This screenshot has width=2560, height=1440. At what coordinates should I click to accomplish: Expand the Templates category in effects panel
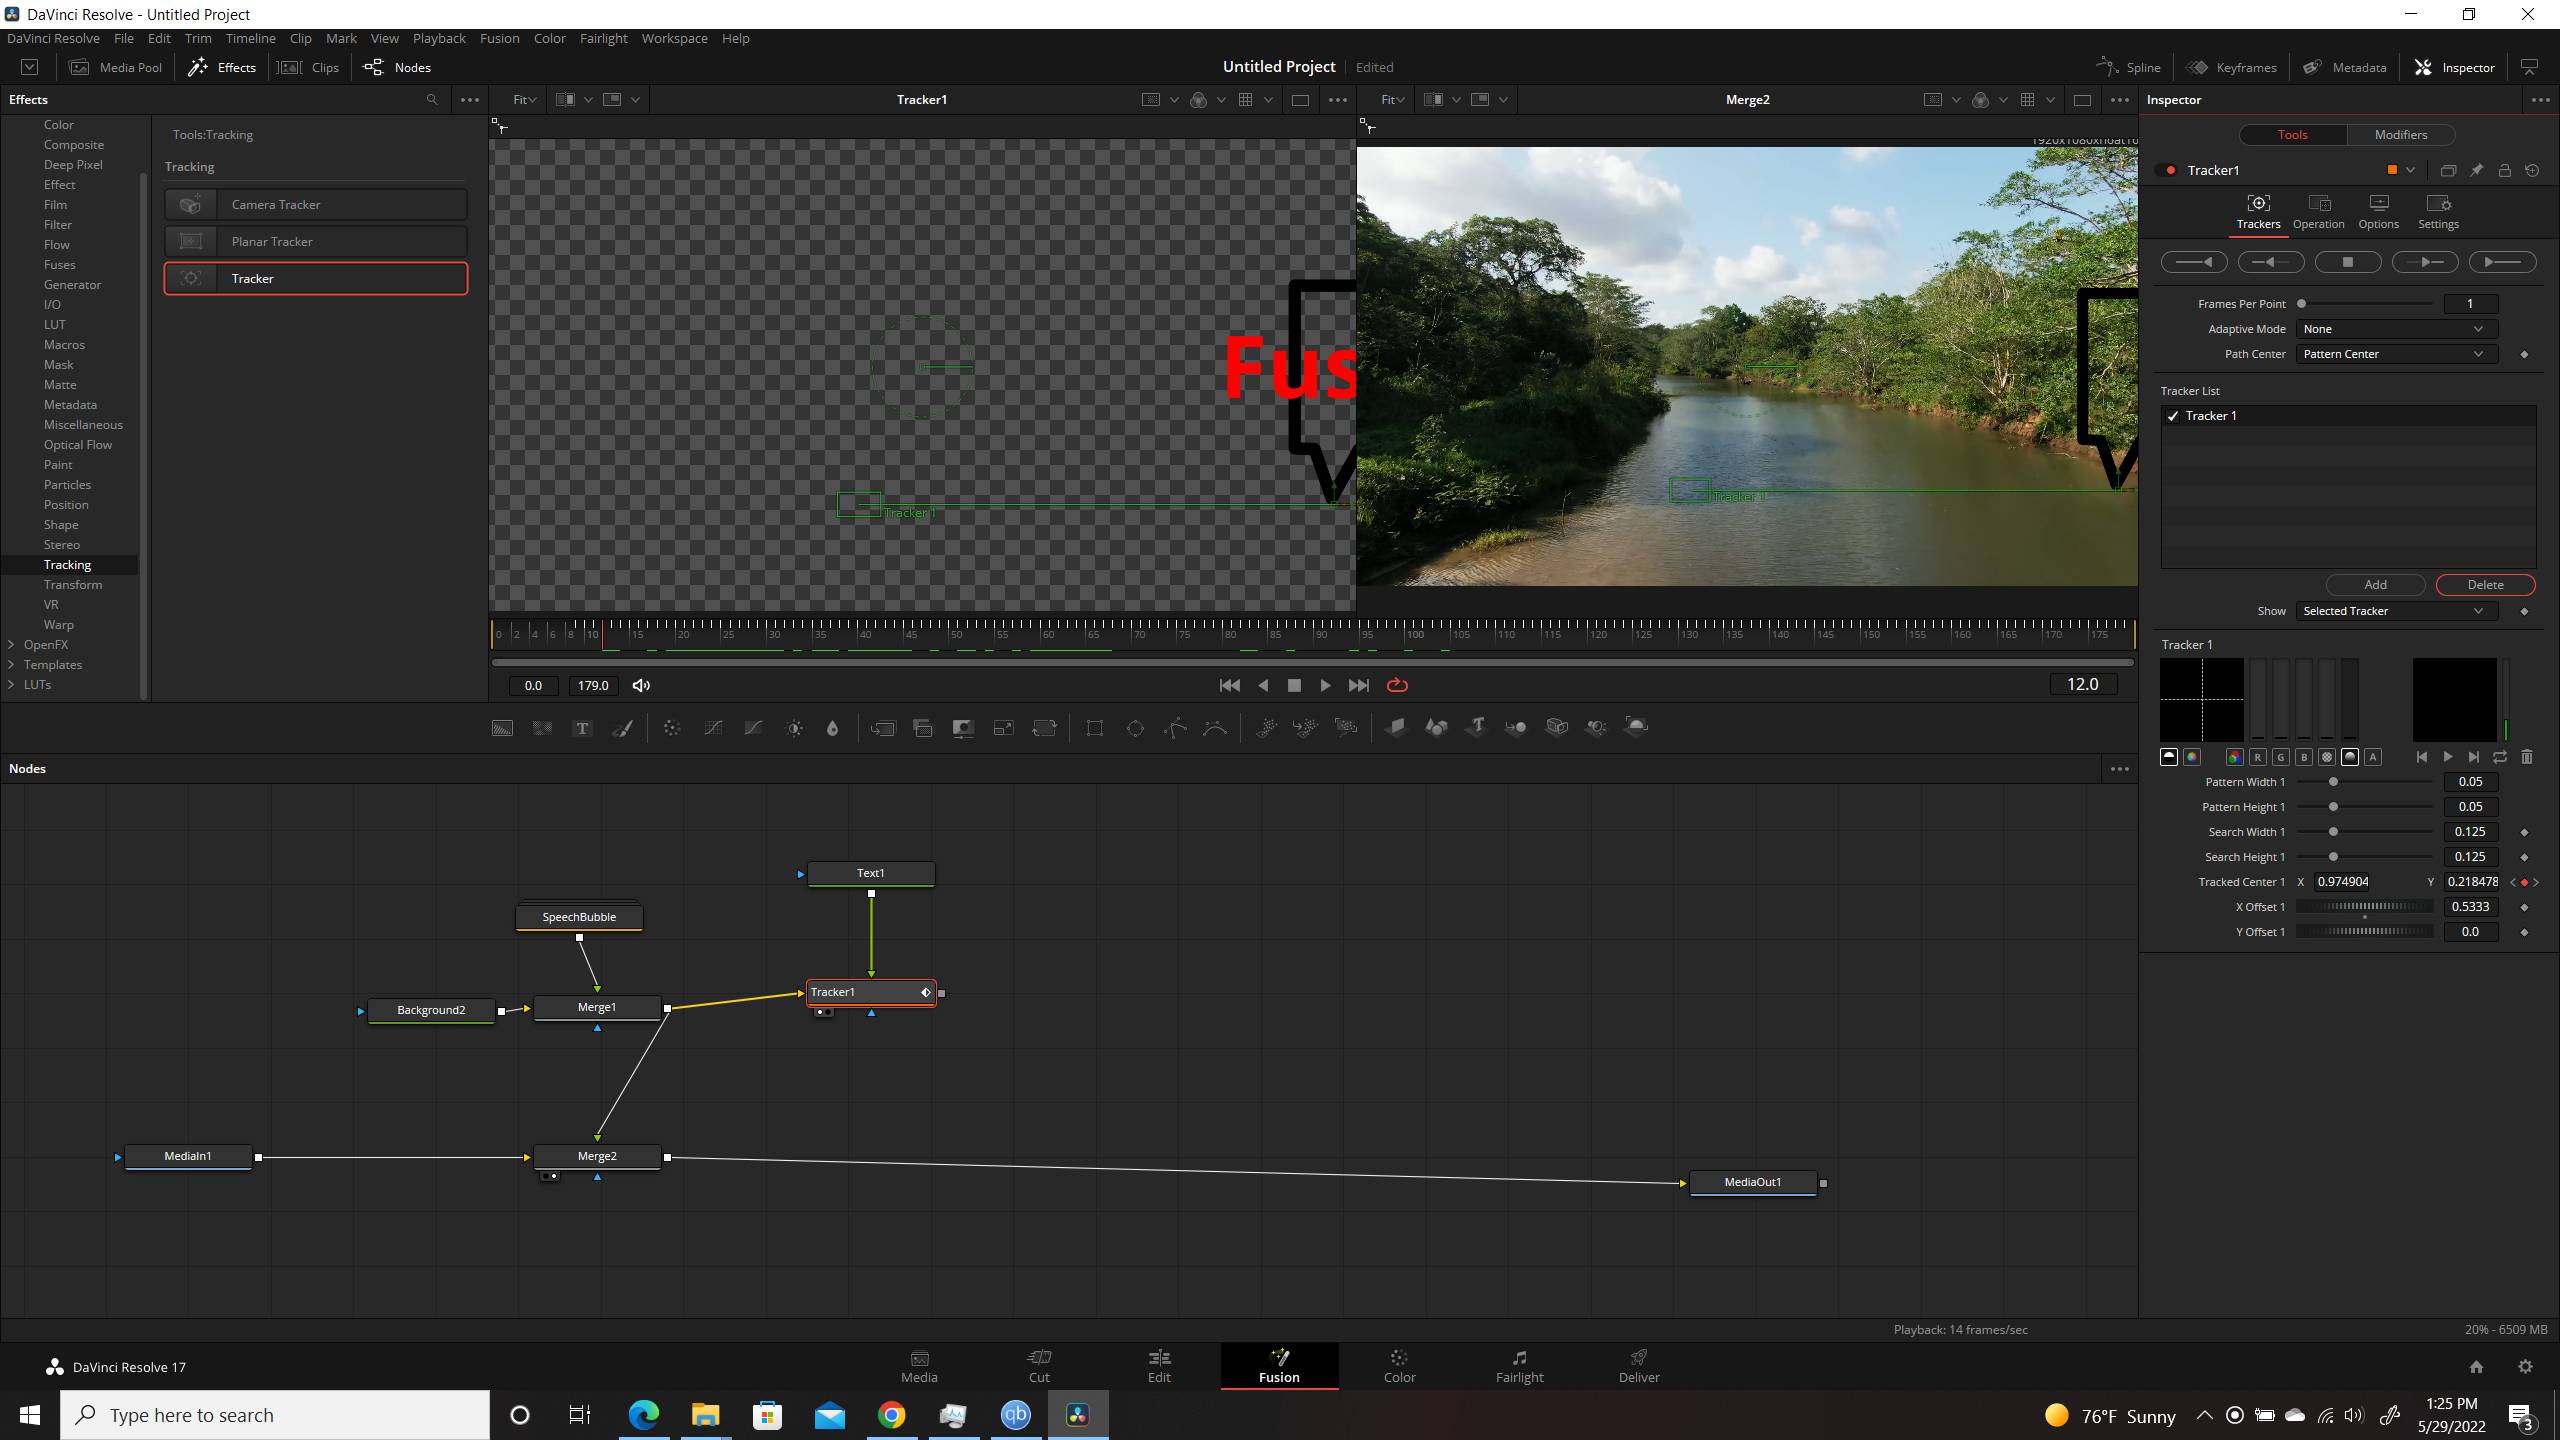click(12, 665)
